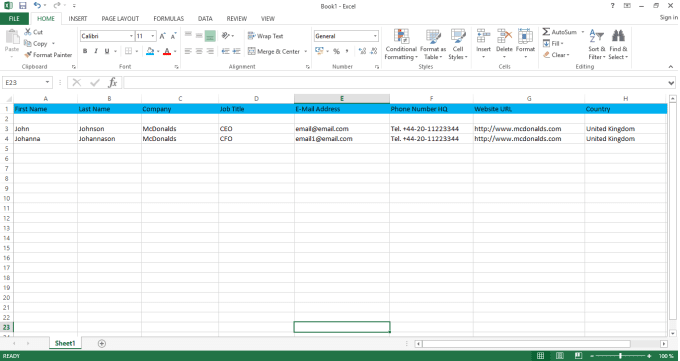The height and width of the screenshot is (361, 680).
Task: Switch to the FORMULAS tab
Action: 168,19
